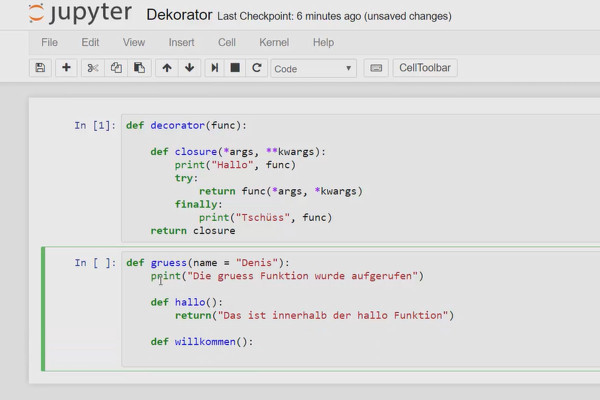This screenshot has height=400, width=600.
Task: Open the Kernel menu
Action: tap(274, 42)
